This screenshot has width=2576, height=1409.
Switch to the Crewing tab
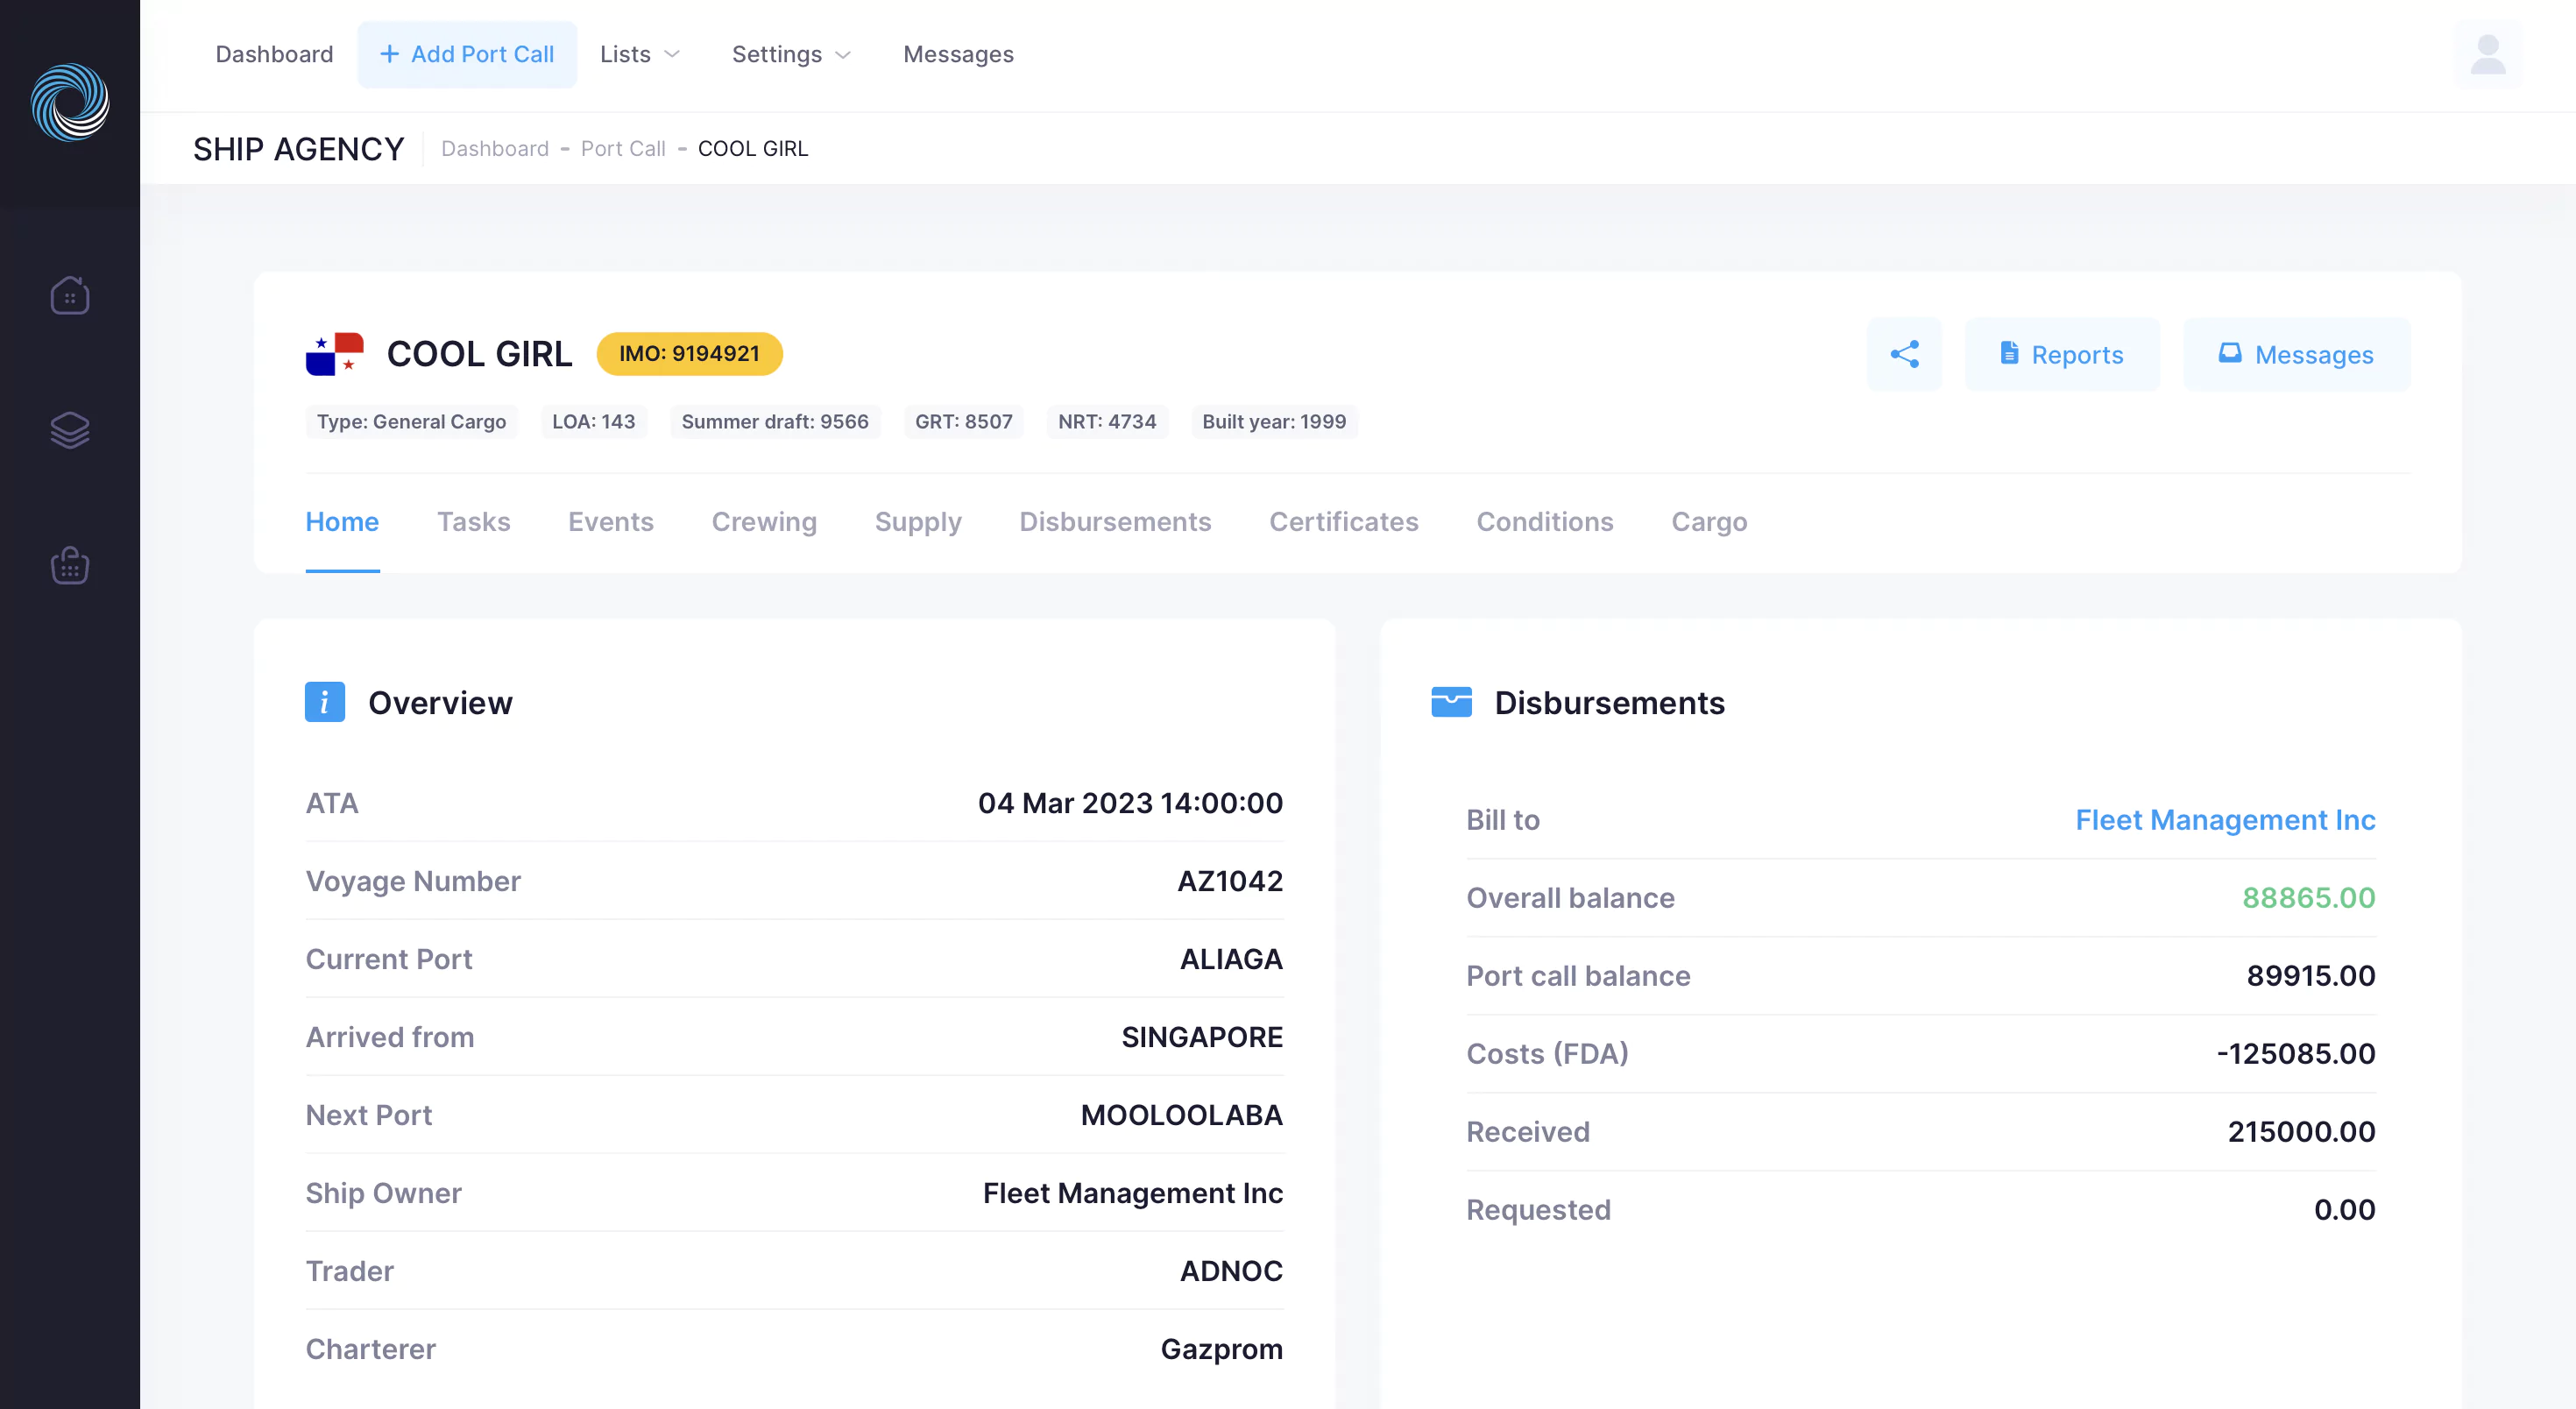764,522
